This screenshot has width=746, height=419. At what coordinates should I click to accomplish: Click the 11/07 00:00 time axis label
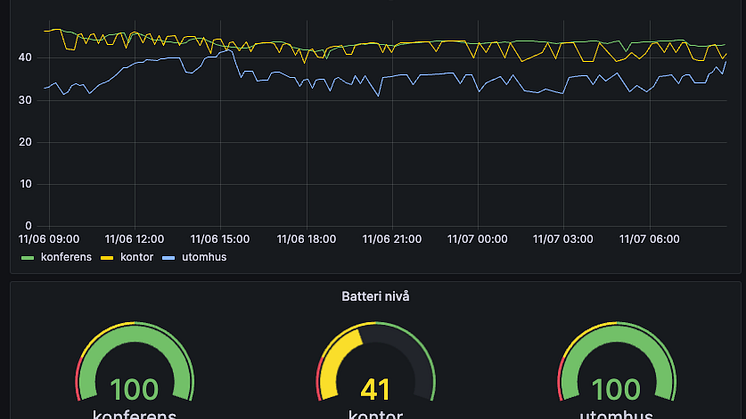click(x=478, y=239)
